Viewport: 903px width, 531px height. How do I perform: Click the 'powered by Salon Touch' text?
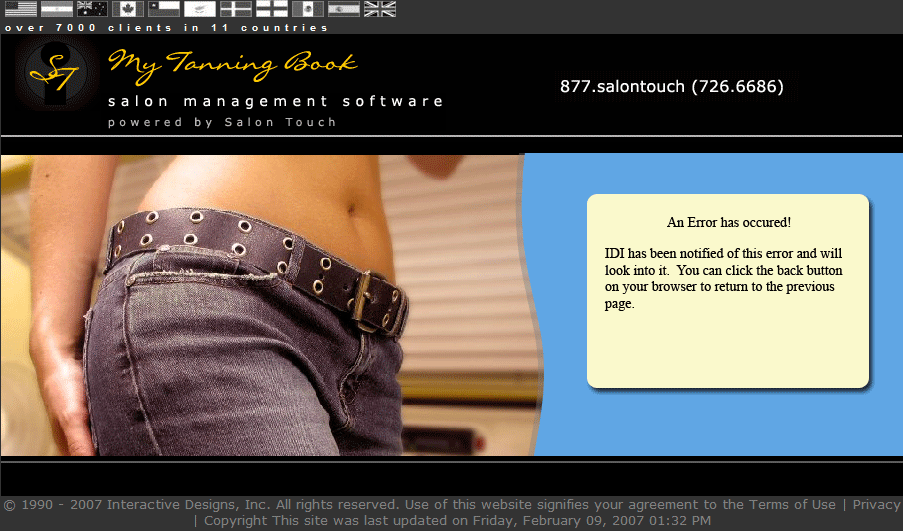[222, 122]
